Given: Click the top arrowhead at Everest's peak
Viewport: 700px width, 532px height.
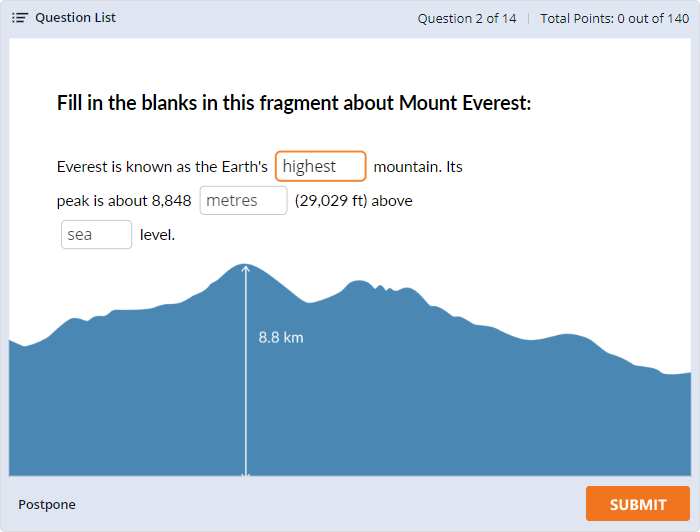Looking at the screenshot, I should (x=246, y=268).
